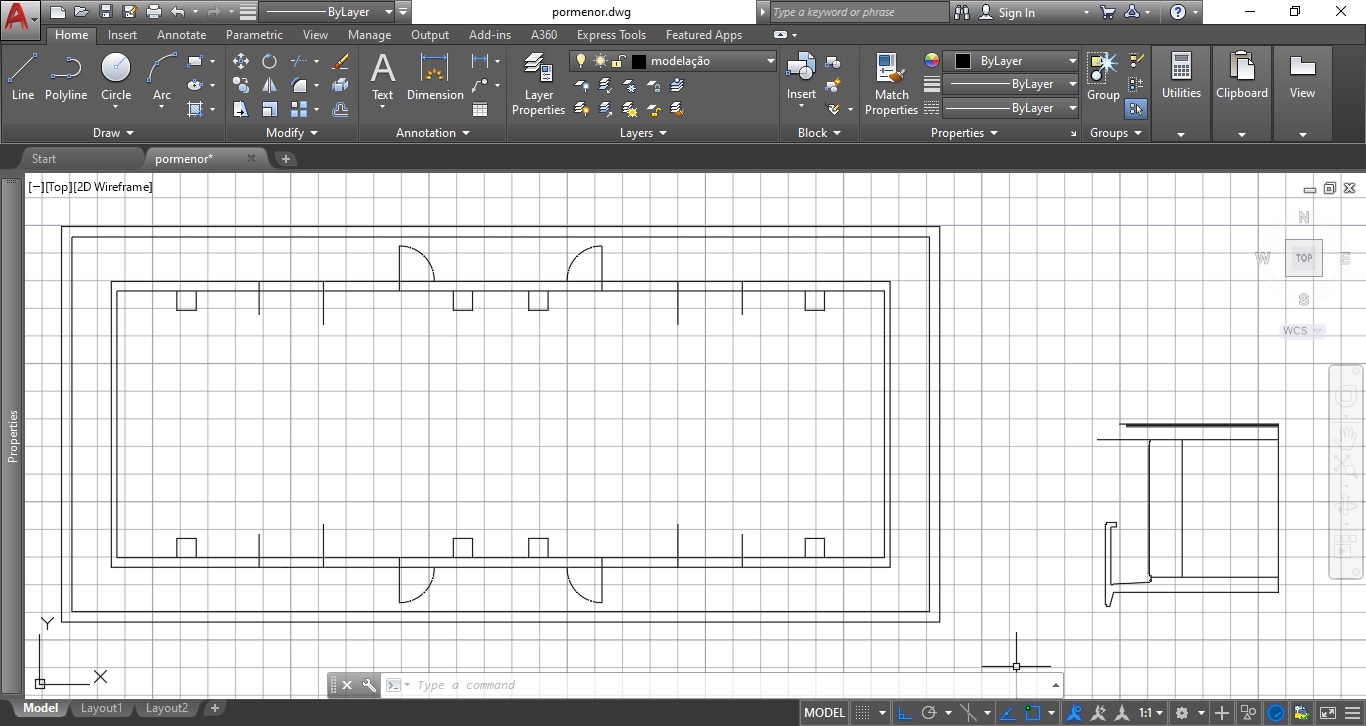Open the annotation scale 1:1 dropdown
Screen dimensions: 1366x726
pos(1151,713)
